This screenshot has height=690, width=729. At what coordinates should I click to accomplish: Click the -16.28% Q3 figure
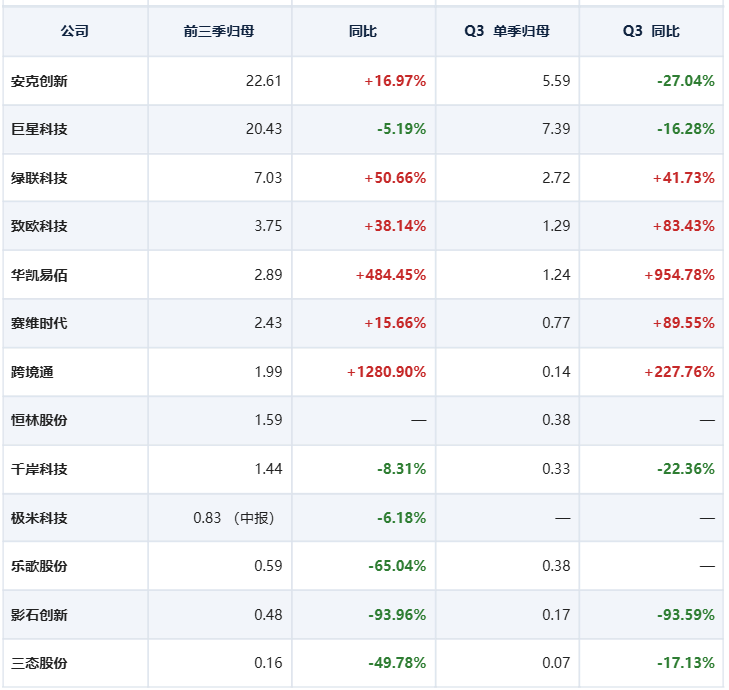(686, 129)
